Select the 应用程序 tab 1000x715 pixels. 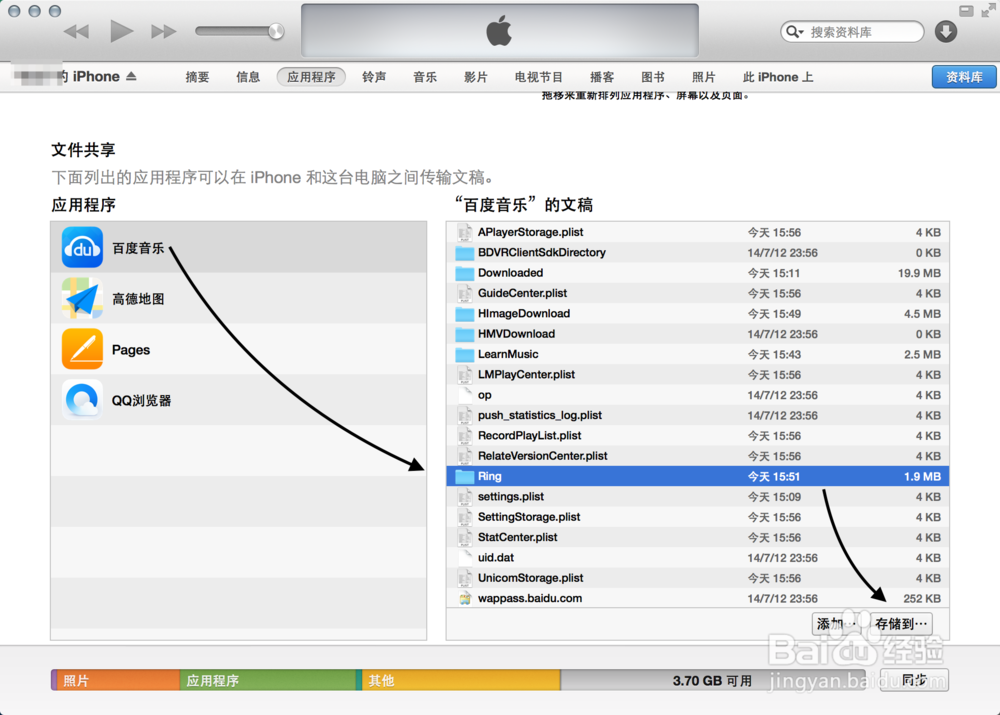pos(311,77)
